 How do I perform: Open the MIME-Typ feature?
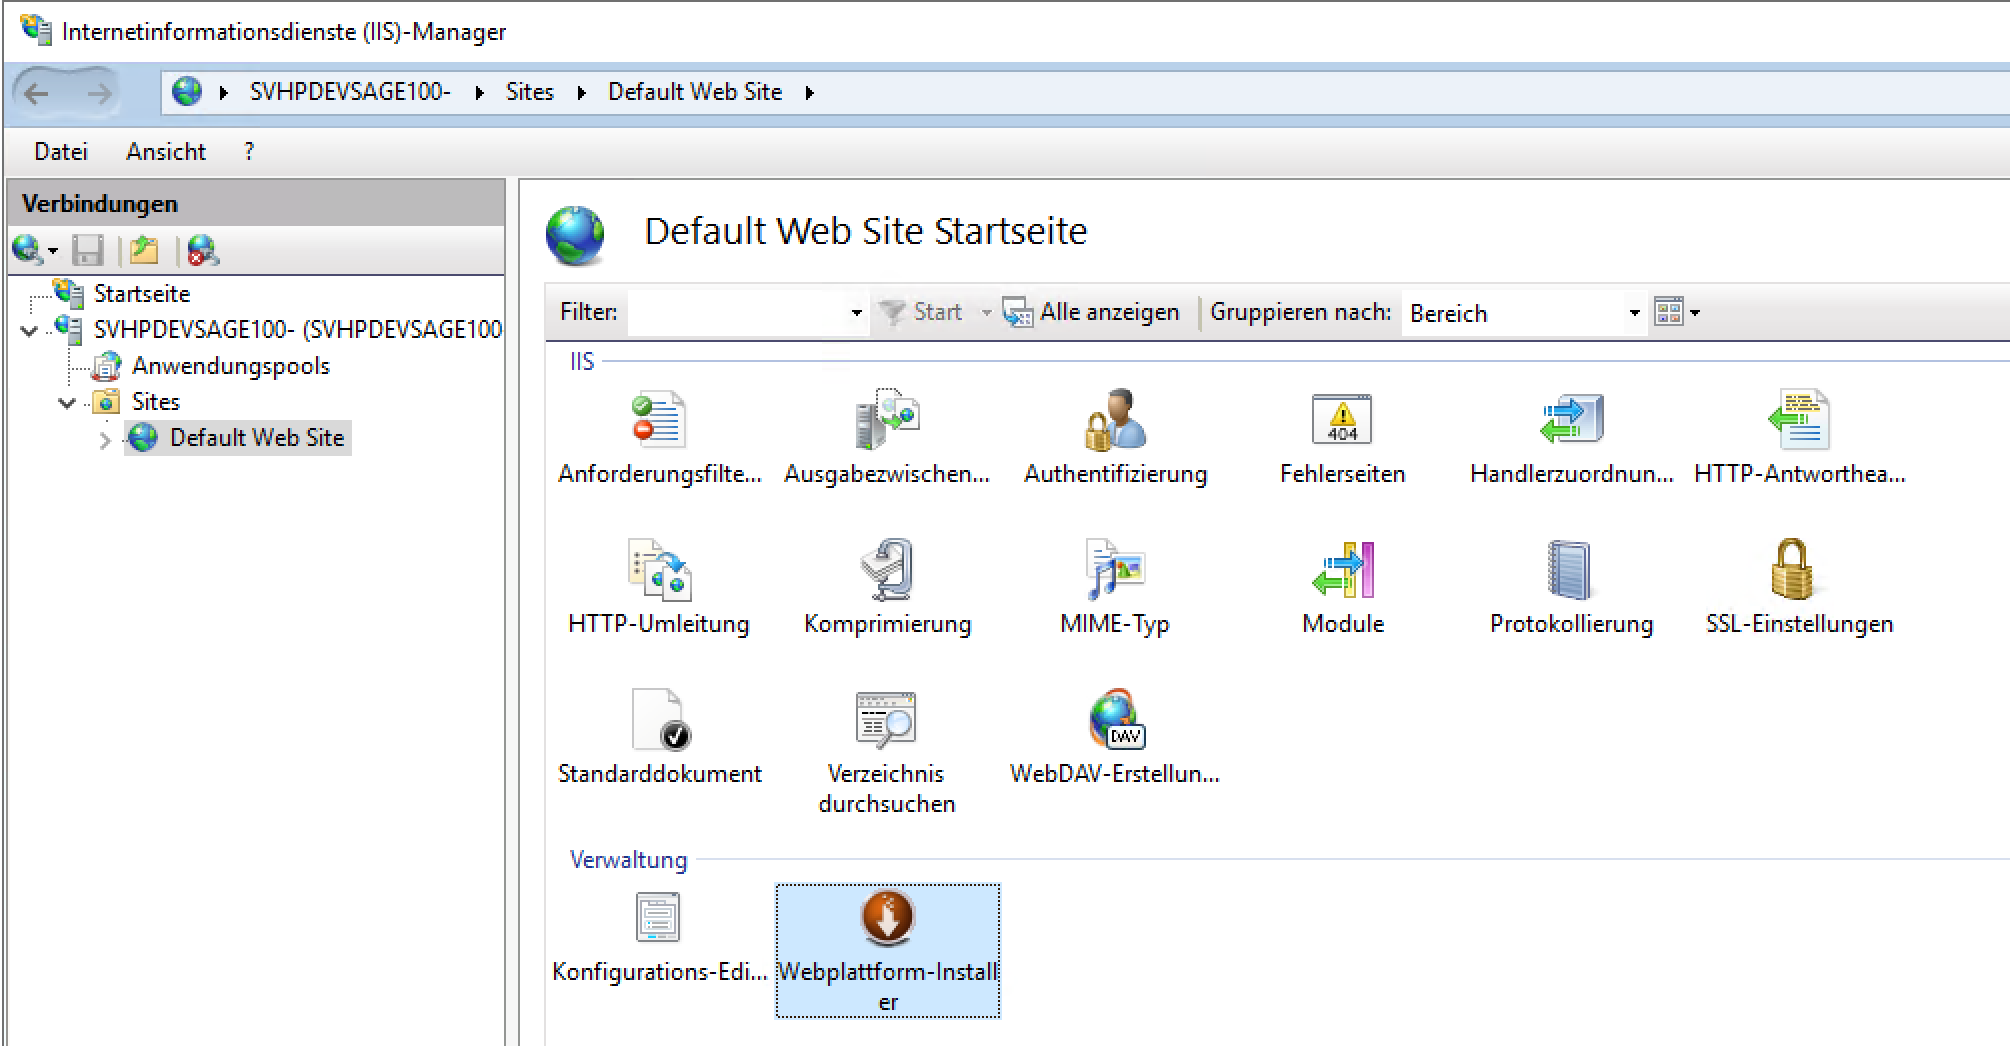pyautogui.click(x=1114, y=570)
